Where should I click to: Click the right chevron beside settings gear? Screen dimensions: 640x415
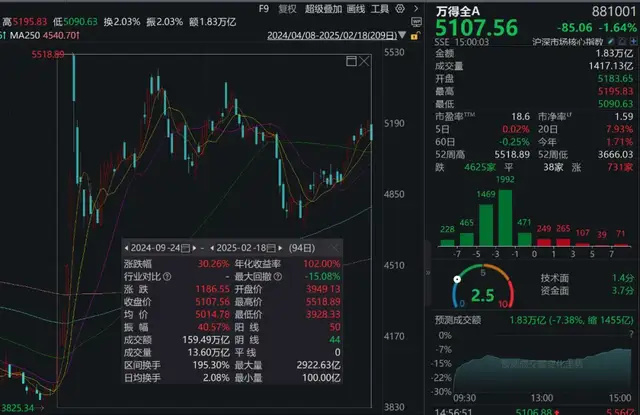click(x=416, y=9)
